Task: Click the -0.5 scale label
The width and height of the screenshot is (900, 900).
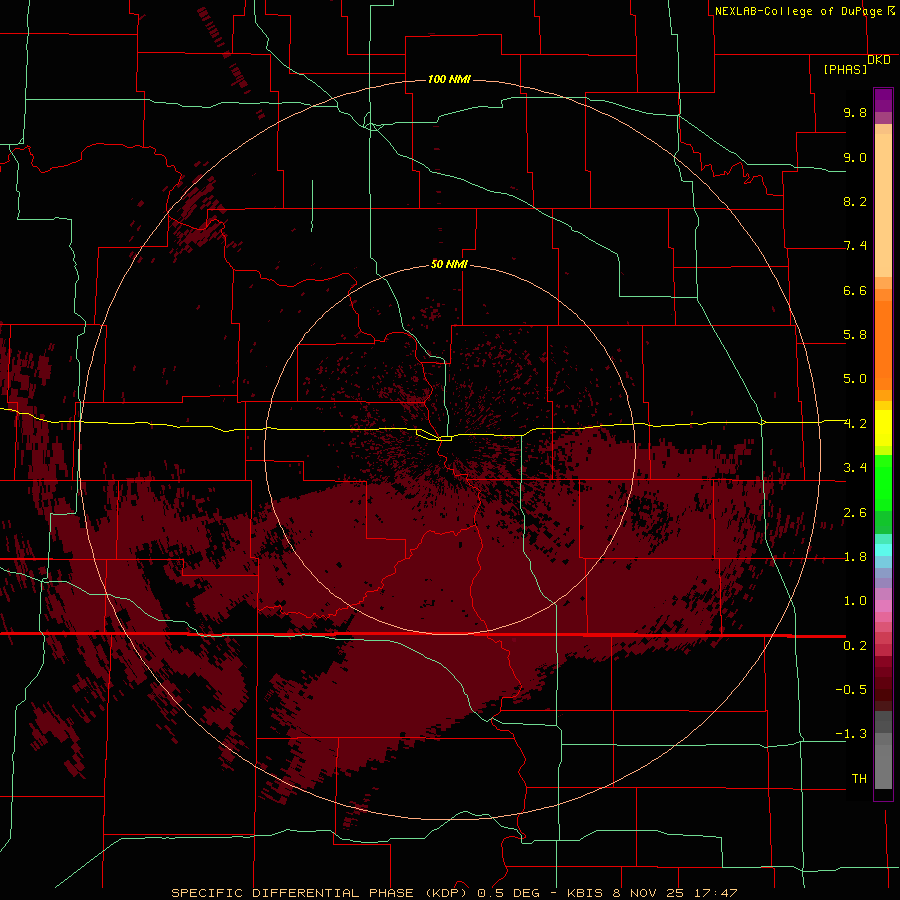Action: click(x=851, y=690)
